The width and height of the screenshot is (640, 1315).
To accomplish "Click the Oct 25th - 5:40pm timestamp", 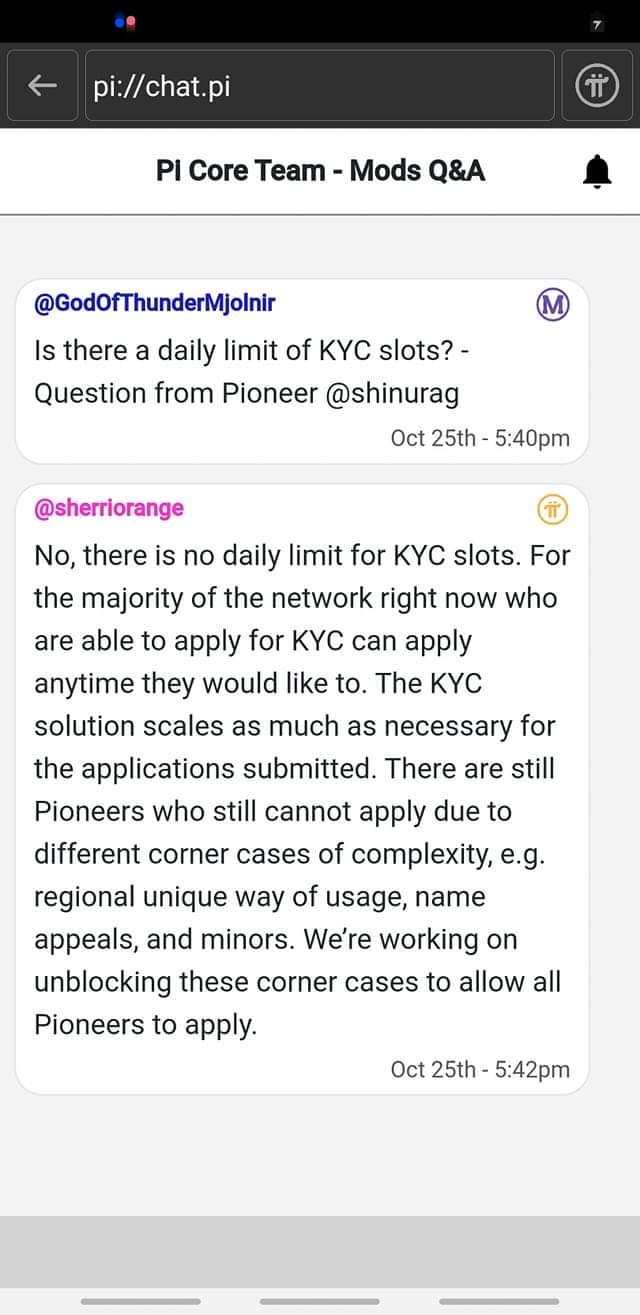I will coord(480,438).
